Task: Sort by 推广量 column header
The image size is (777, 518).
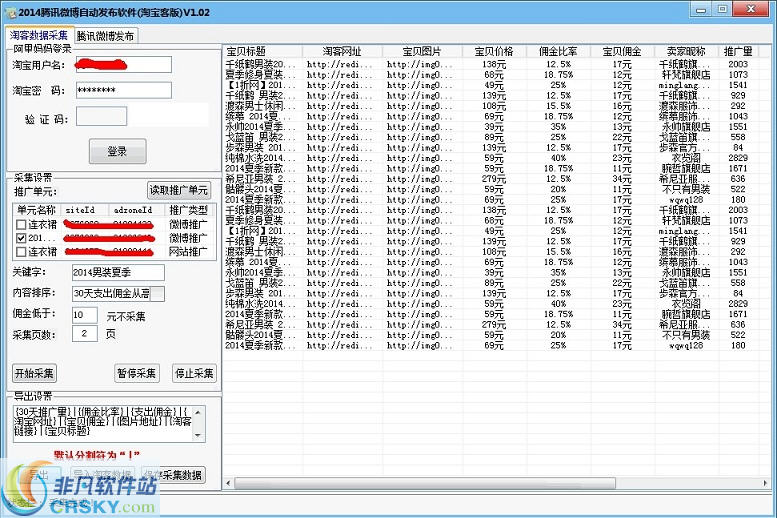Action: click(x=738, y=51)
